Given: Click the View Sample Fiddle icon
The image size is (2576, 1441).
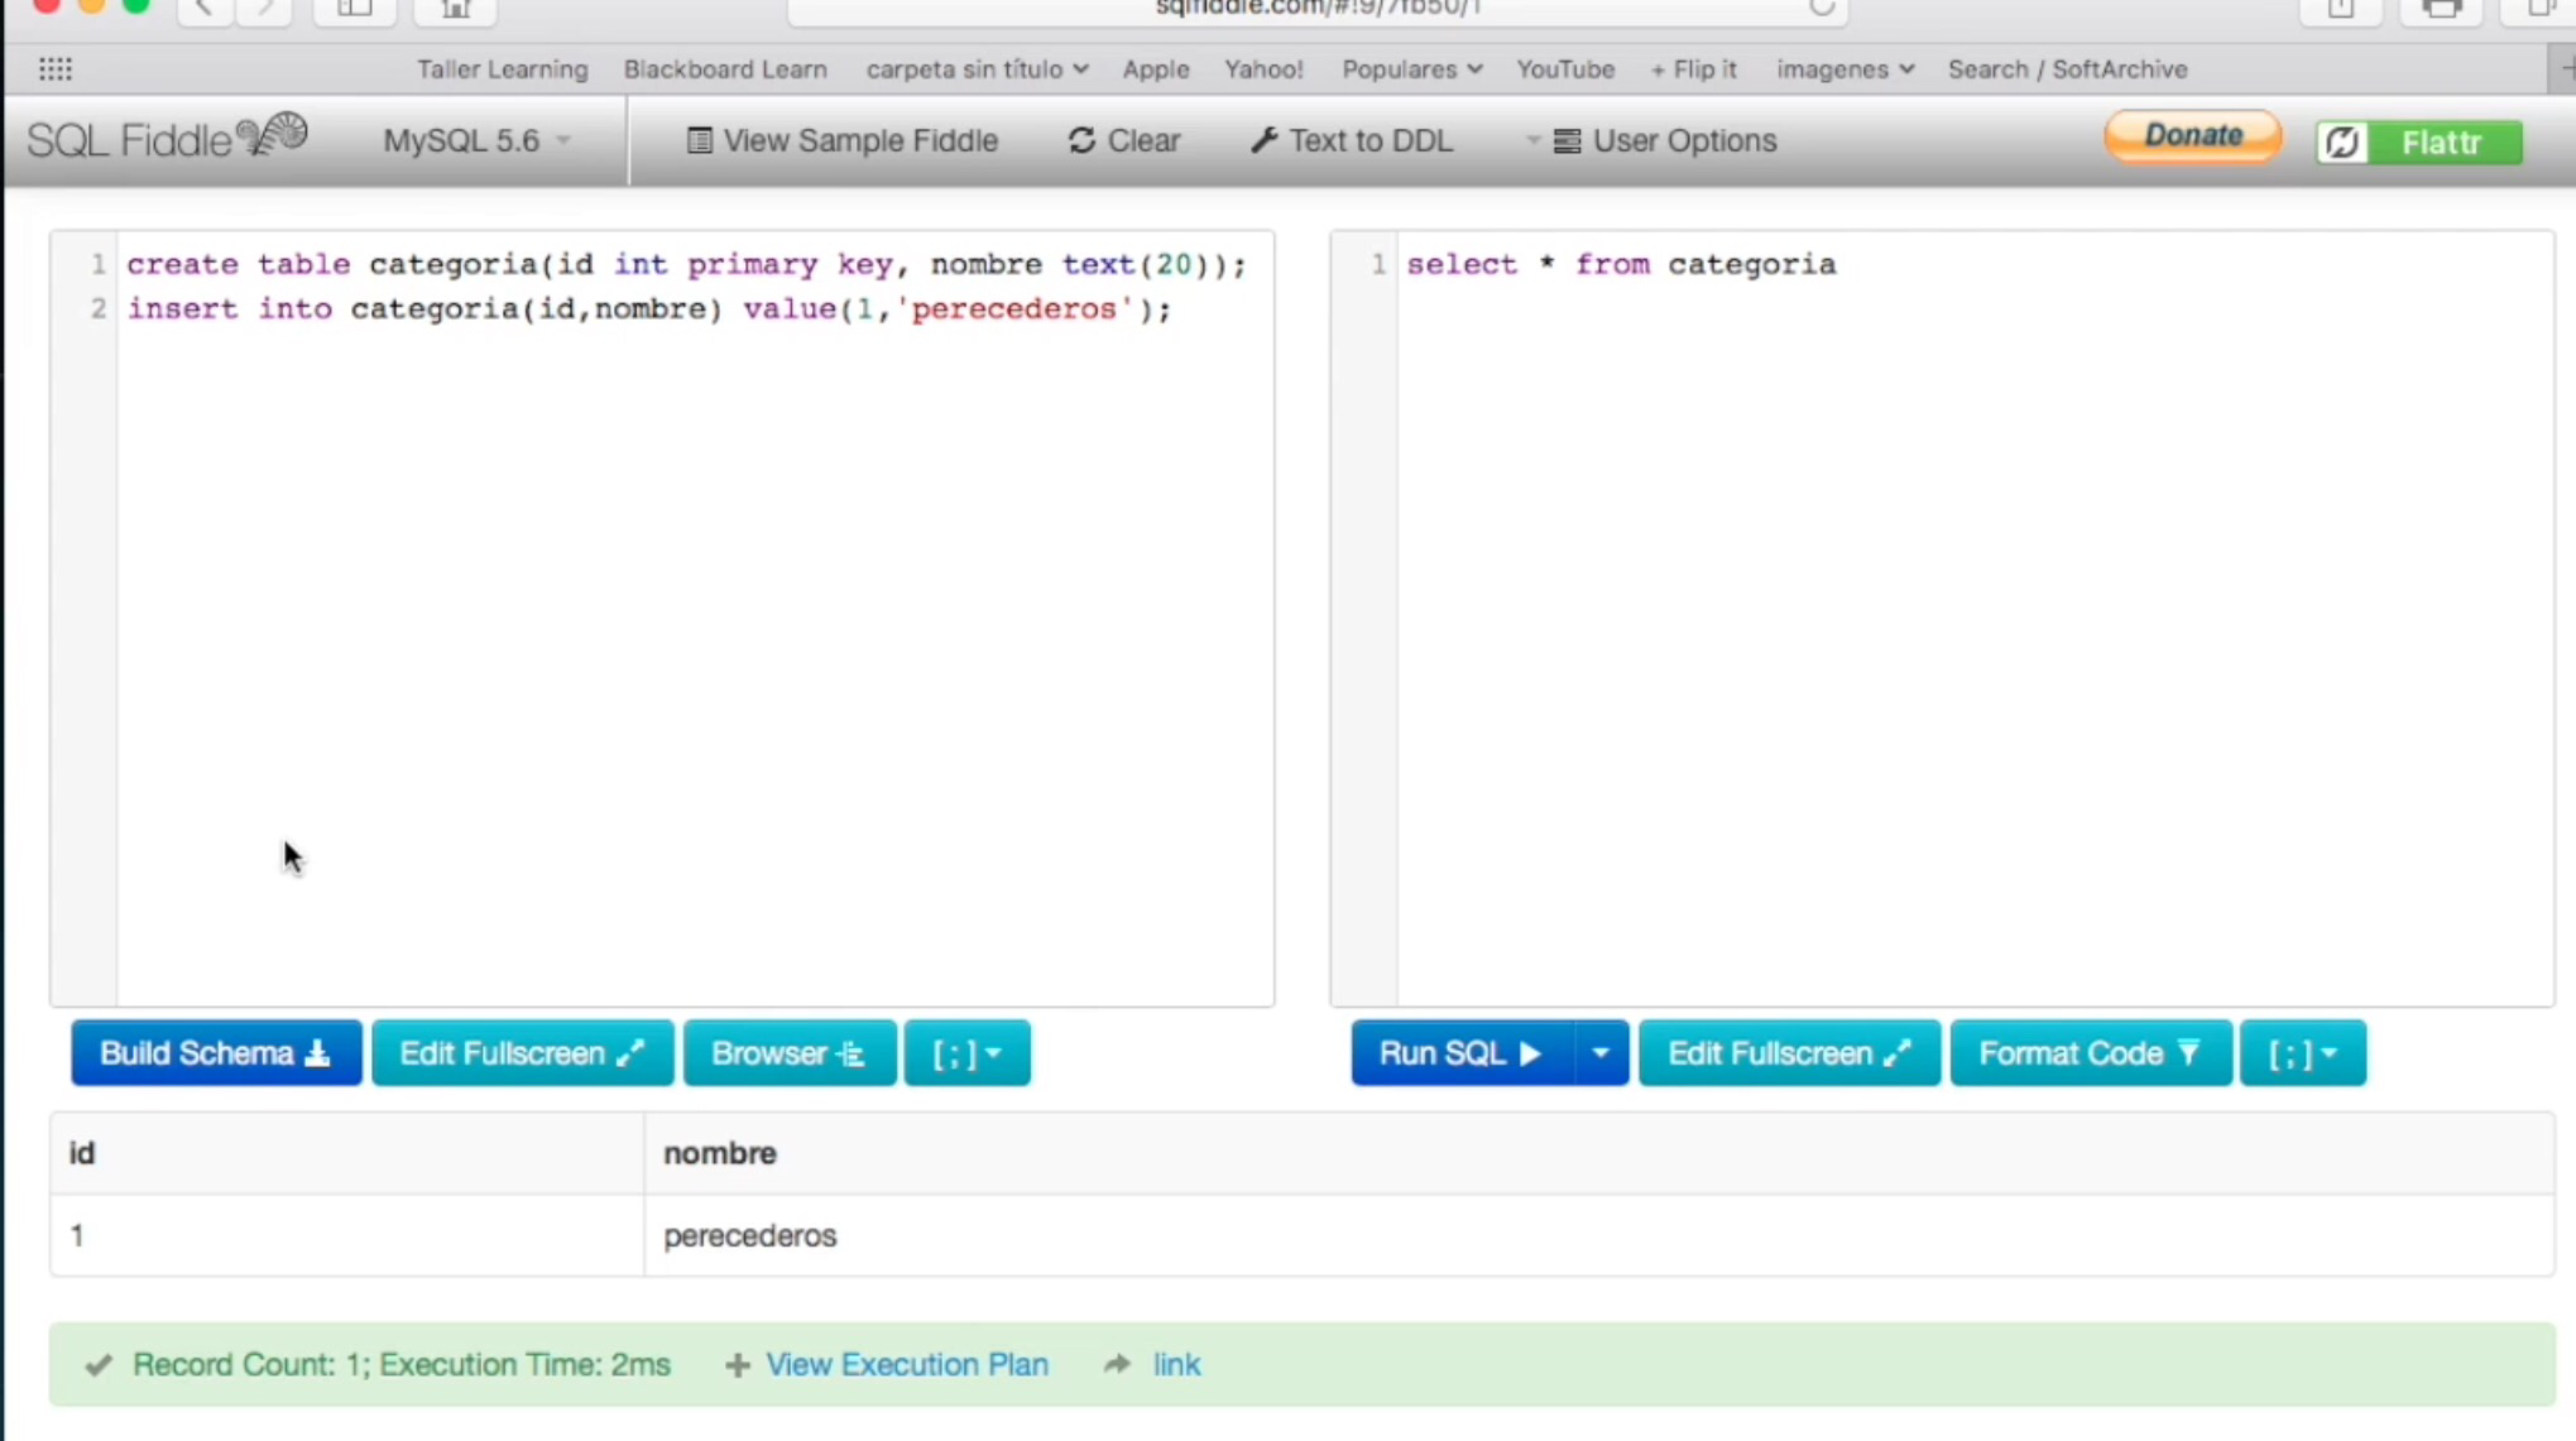Looking at the screenshot, I should click(x=699, y=141).
